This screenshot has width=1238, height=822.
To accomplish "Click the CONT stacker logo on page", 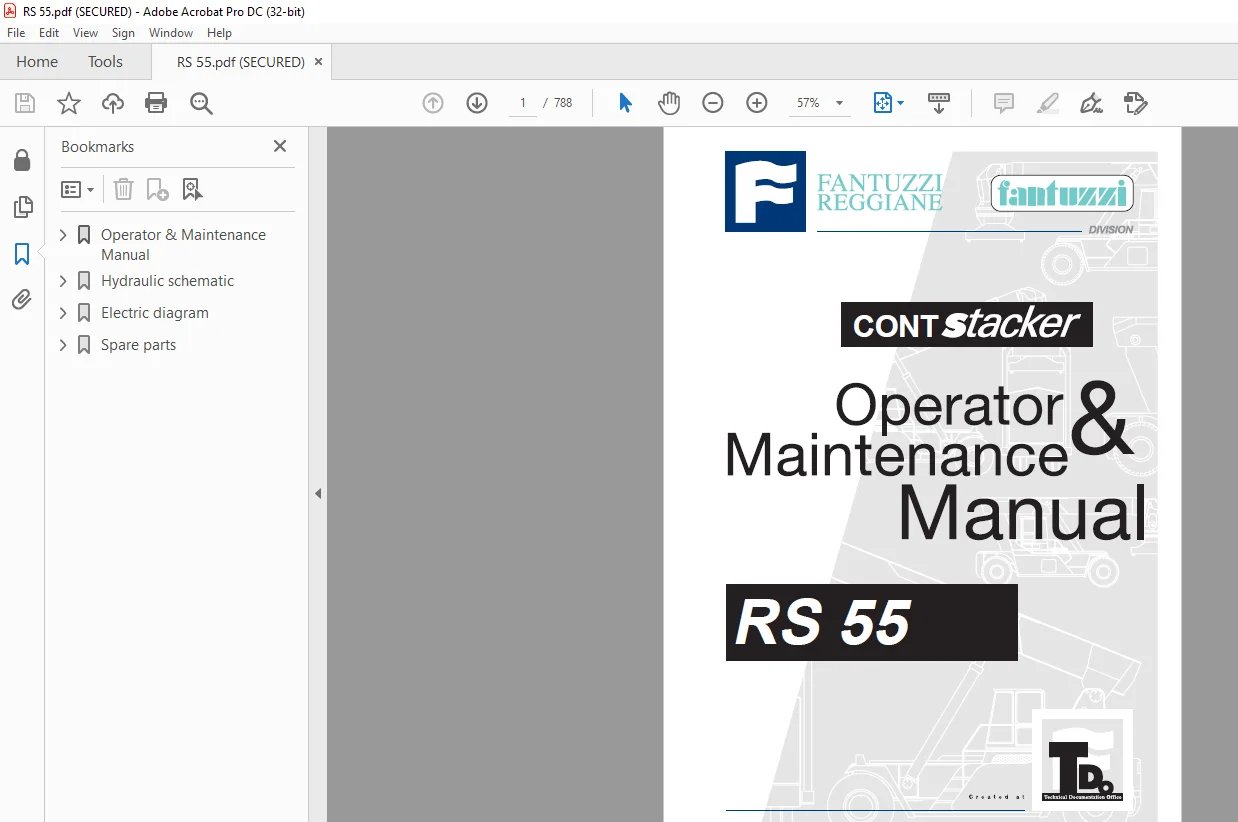I will click(966, 325).
